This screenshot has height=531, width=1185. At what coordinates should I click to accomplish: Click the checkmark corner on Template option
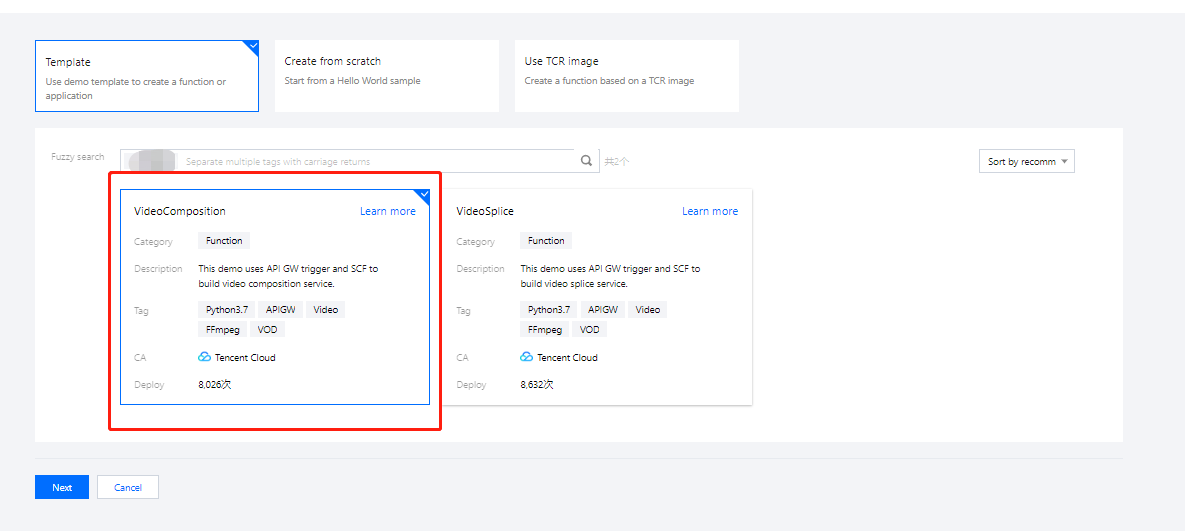point(252,46)
